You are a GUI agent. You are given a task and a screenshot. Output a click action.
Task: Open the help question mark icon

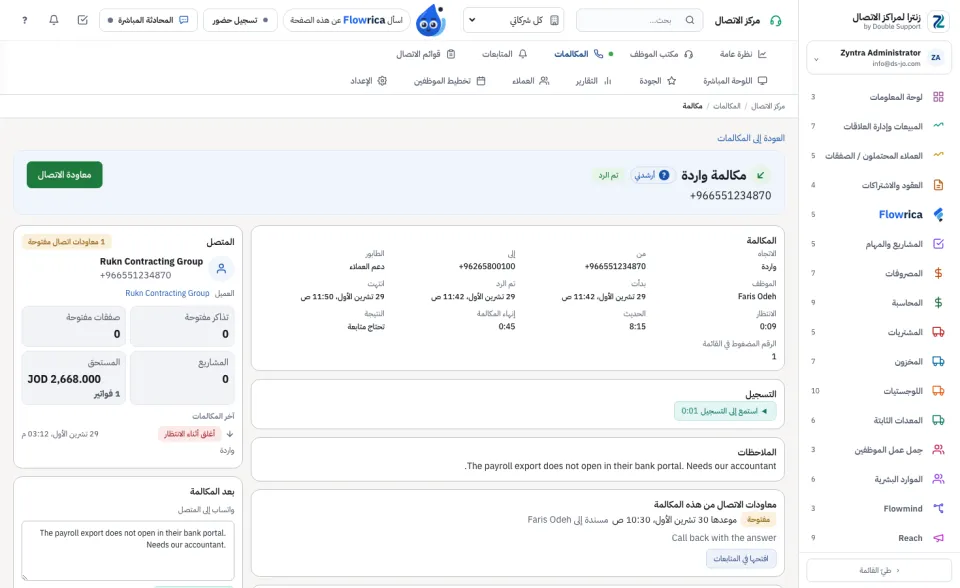pos(24,20)
